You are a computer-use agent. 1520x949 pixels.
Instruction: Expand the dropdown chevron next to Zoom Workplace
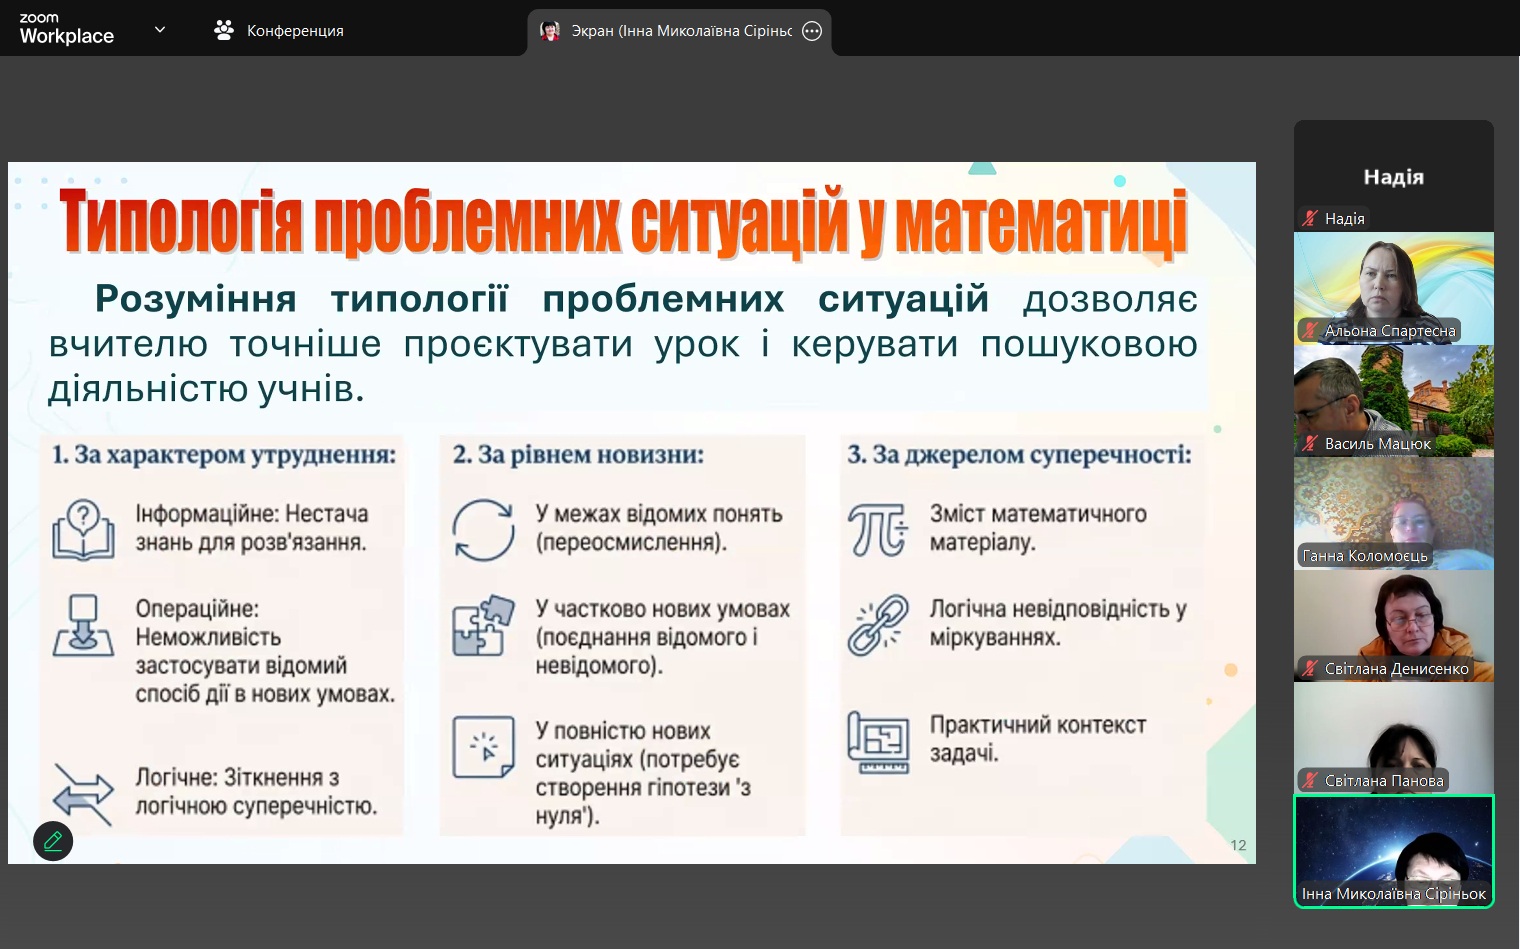point(160,30)
